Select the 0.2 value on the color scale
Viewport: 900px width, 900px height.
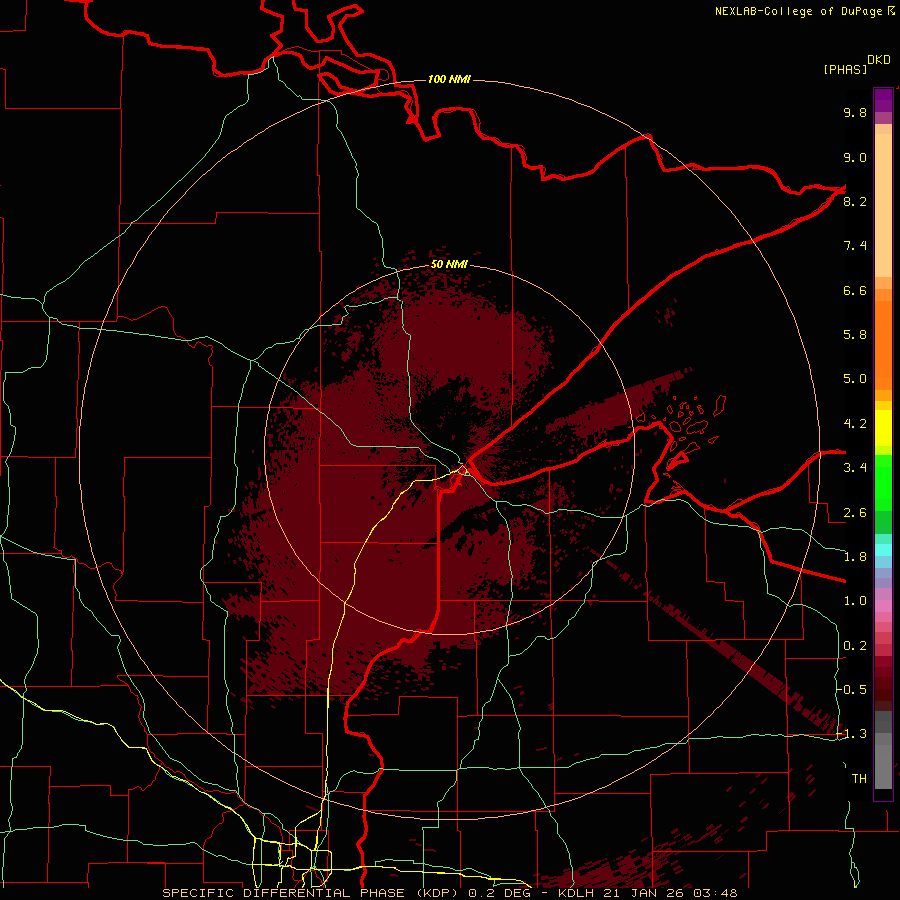855,646
